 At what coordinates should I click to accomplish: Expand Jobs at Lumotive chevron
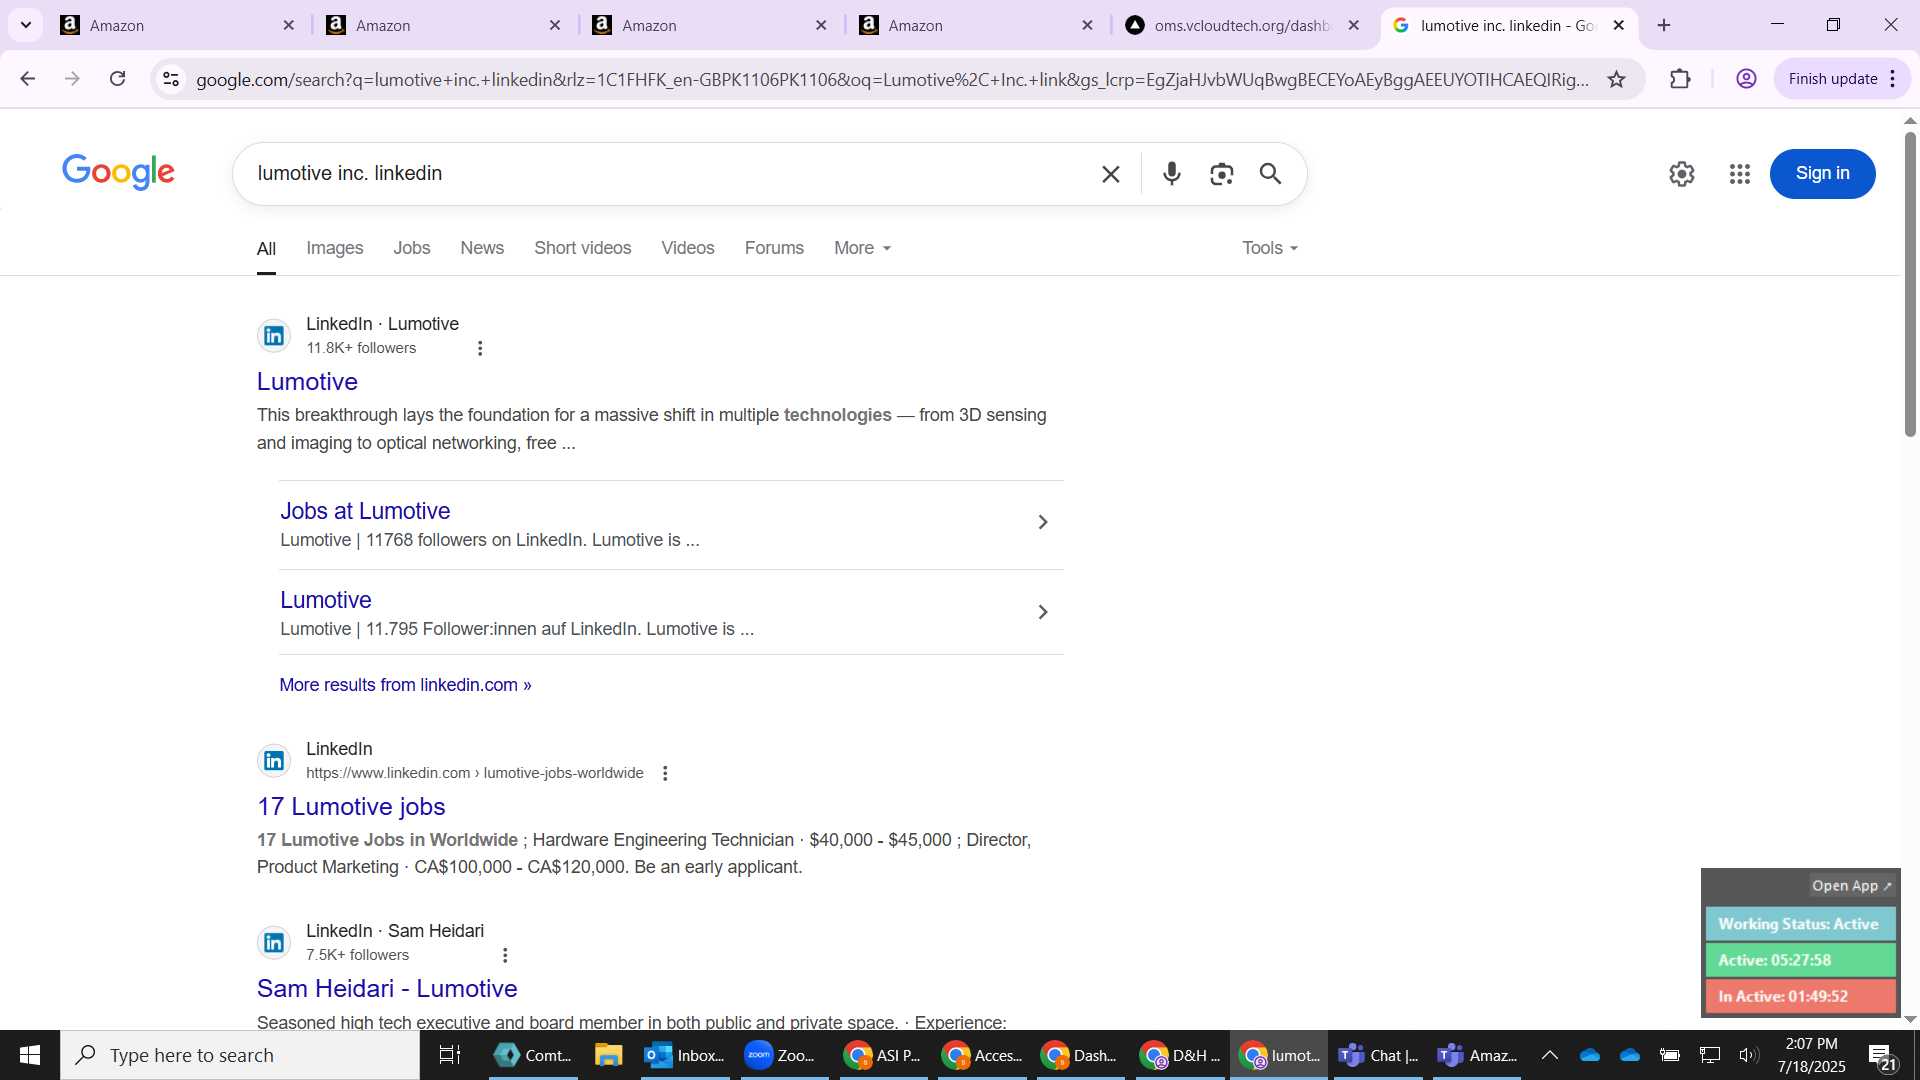[x=1042, y=522]
